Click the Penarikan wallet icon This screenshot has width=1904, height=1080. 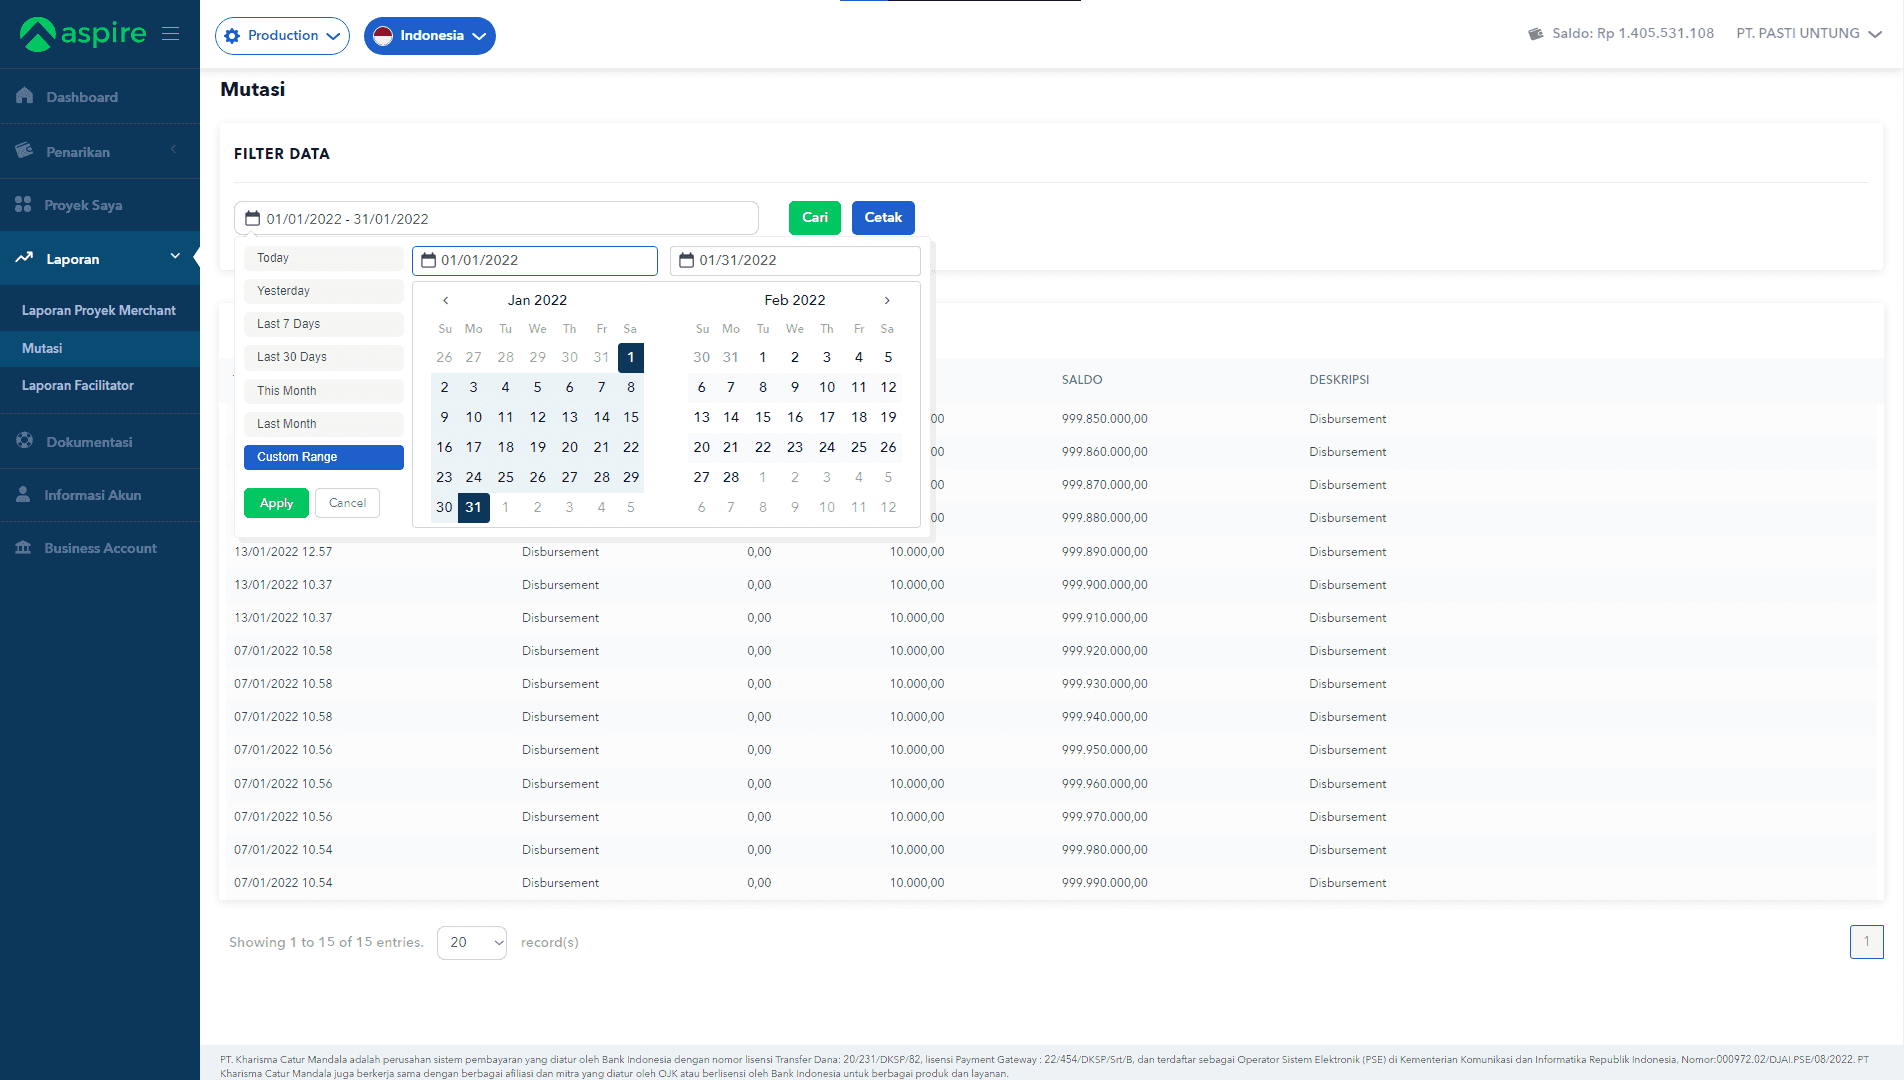tap(25, 150)
